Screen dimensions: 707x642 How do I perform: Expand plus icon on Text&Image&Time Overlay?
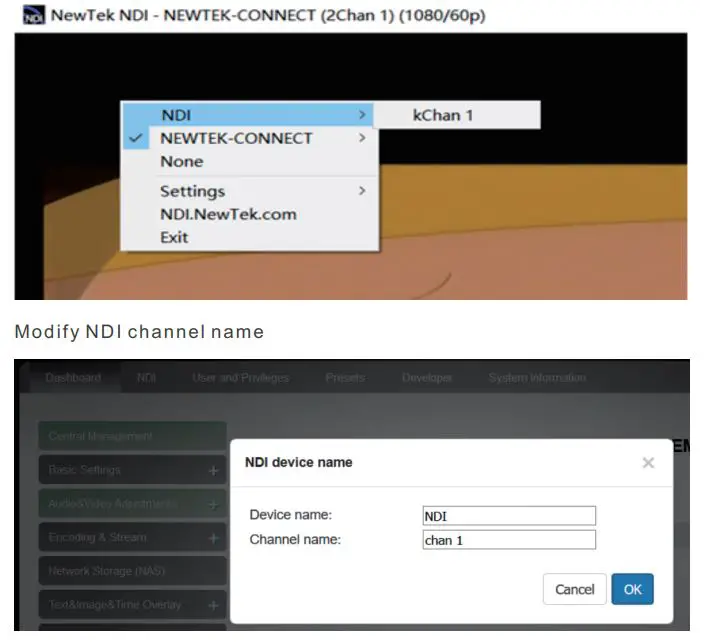213,605
